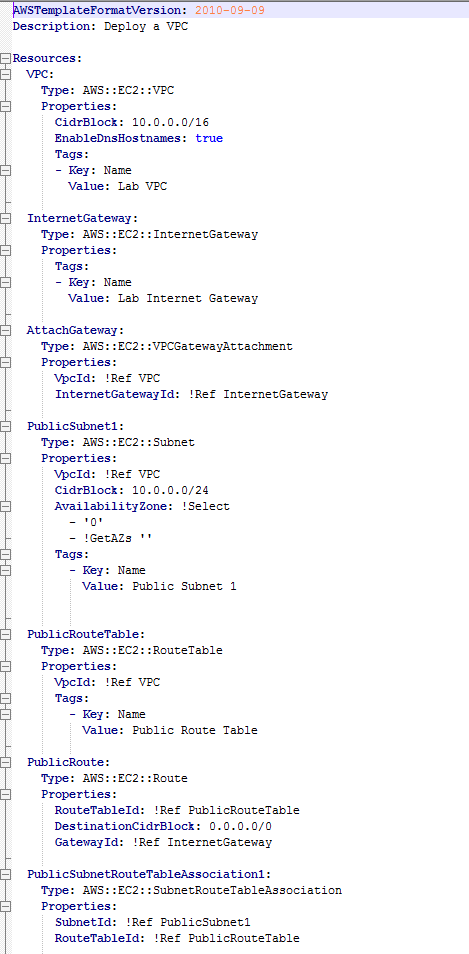Collapse Properties fold under PublicSubnetRouteTableAssociation1
The image size is (469, 954).
[x=5, y=906]
